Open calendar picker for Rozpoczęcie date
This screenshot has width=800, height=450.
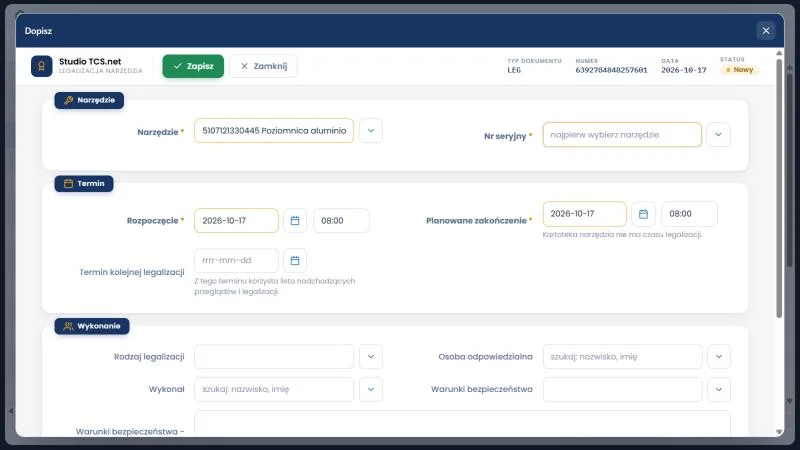[295, 220]
